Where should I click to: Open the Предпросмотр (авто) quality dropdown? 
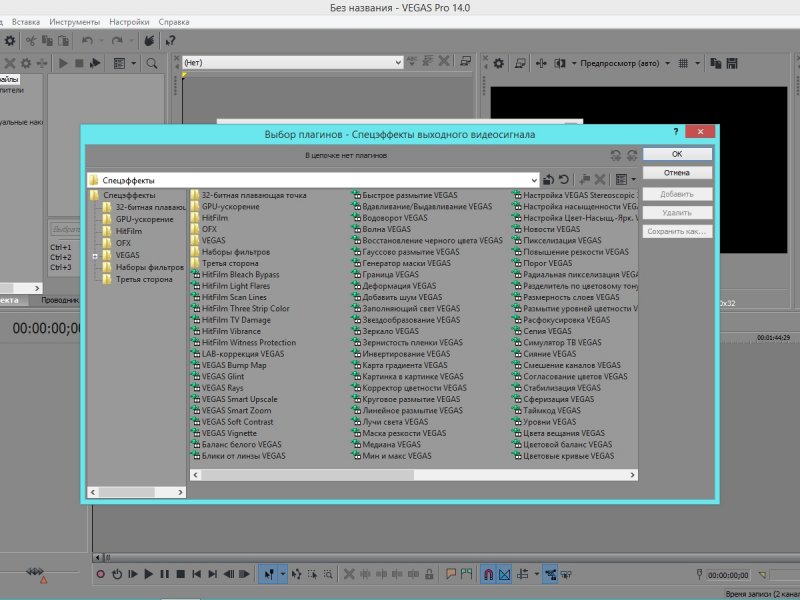(x=667, y=63)
